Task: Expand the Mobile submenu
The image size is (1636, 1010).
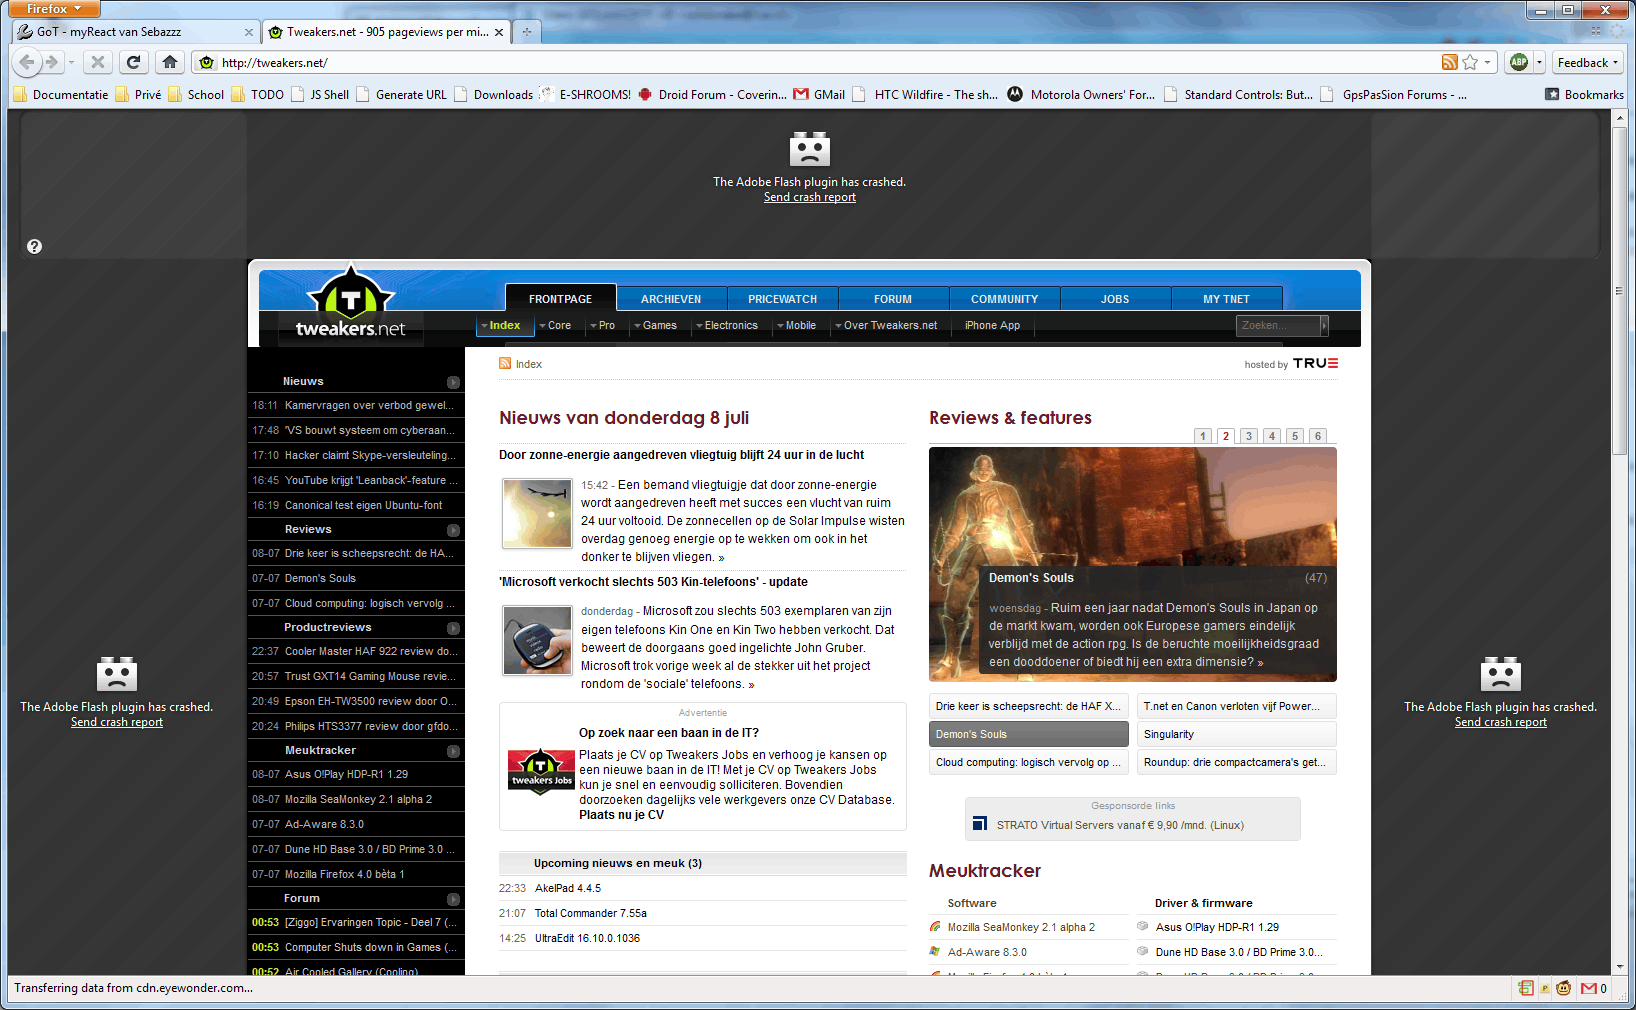Action: [796, 325]
